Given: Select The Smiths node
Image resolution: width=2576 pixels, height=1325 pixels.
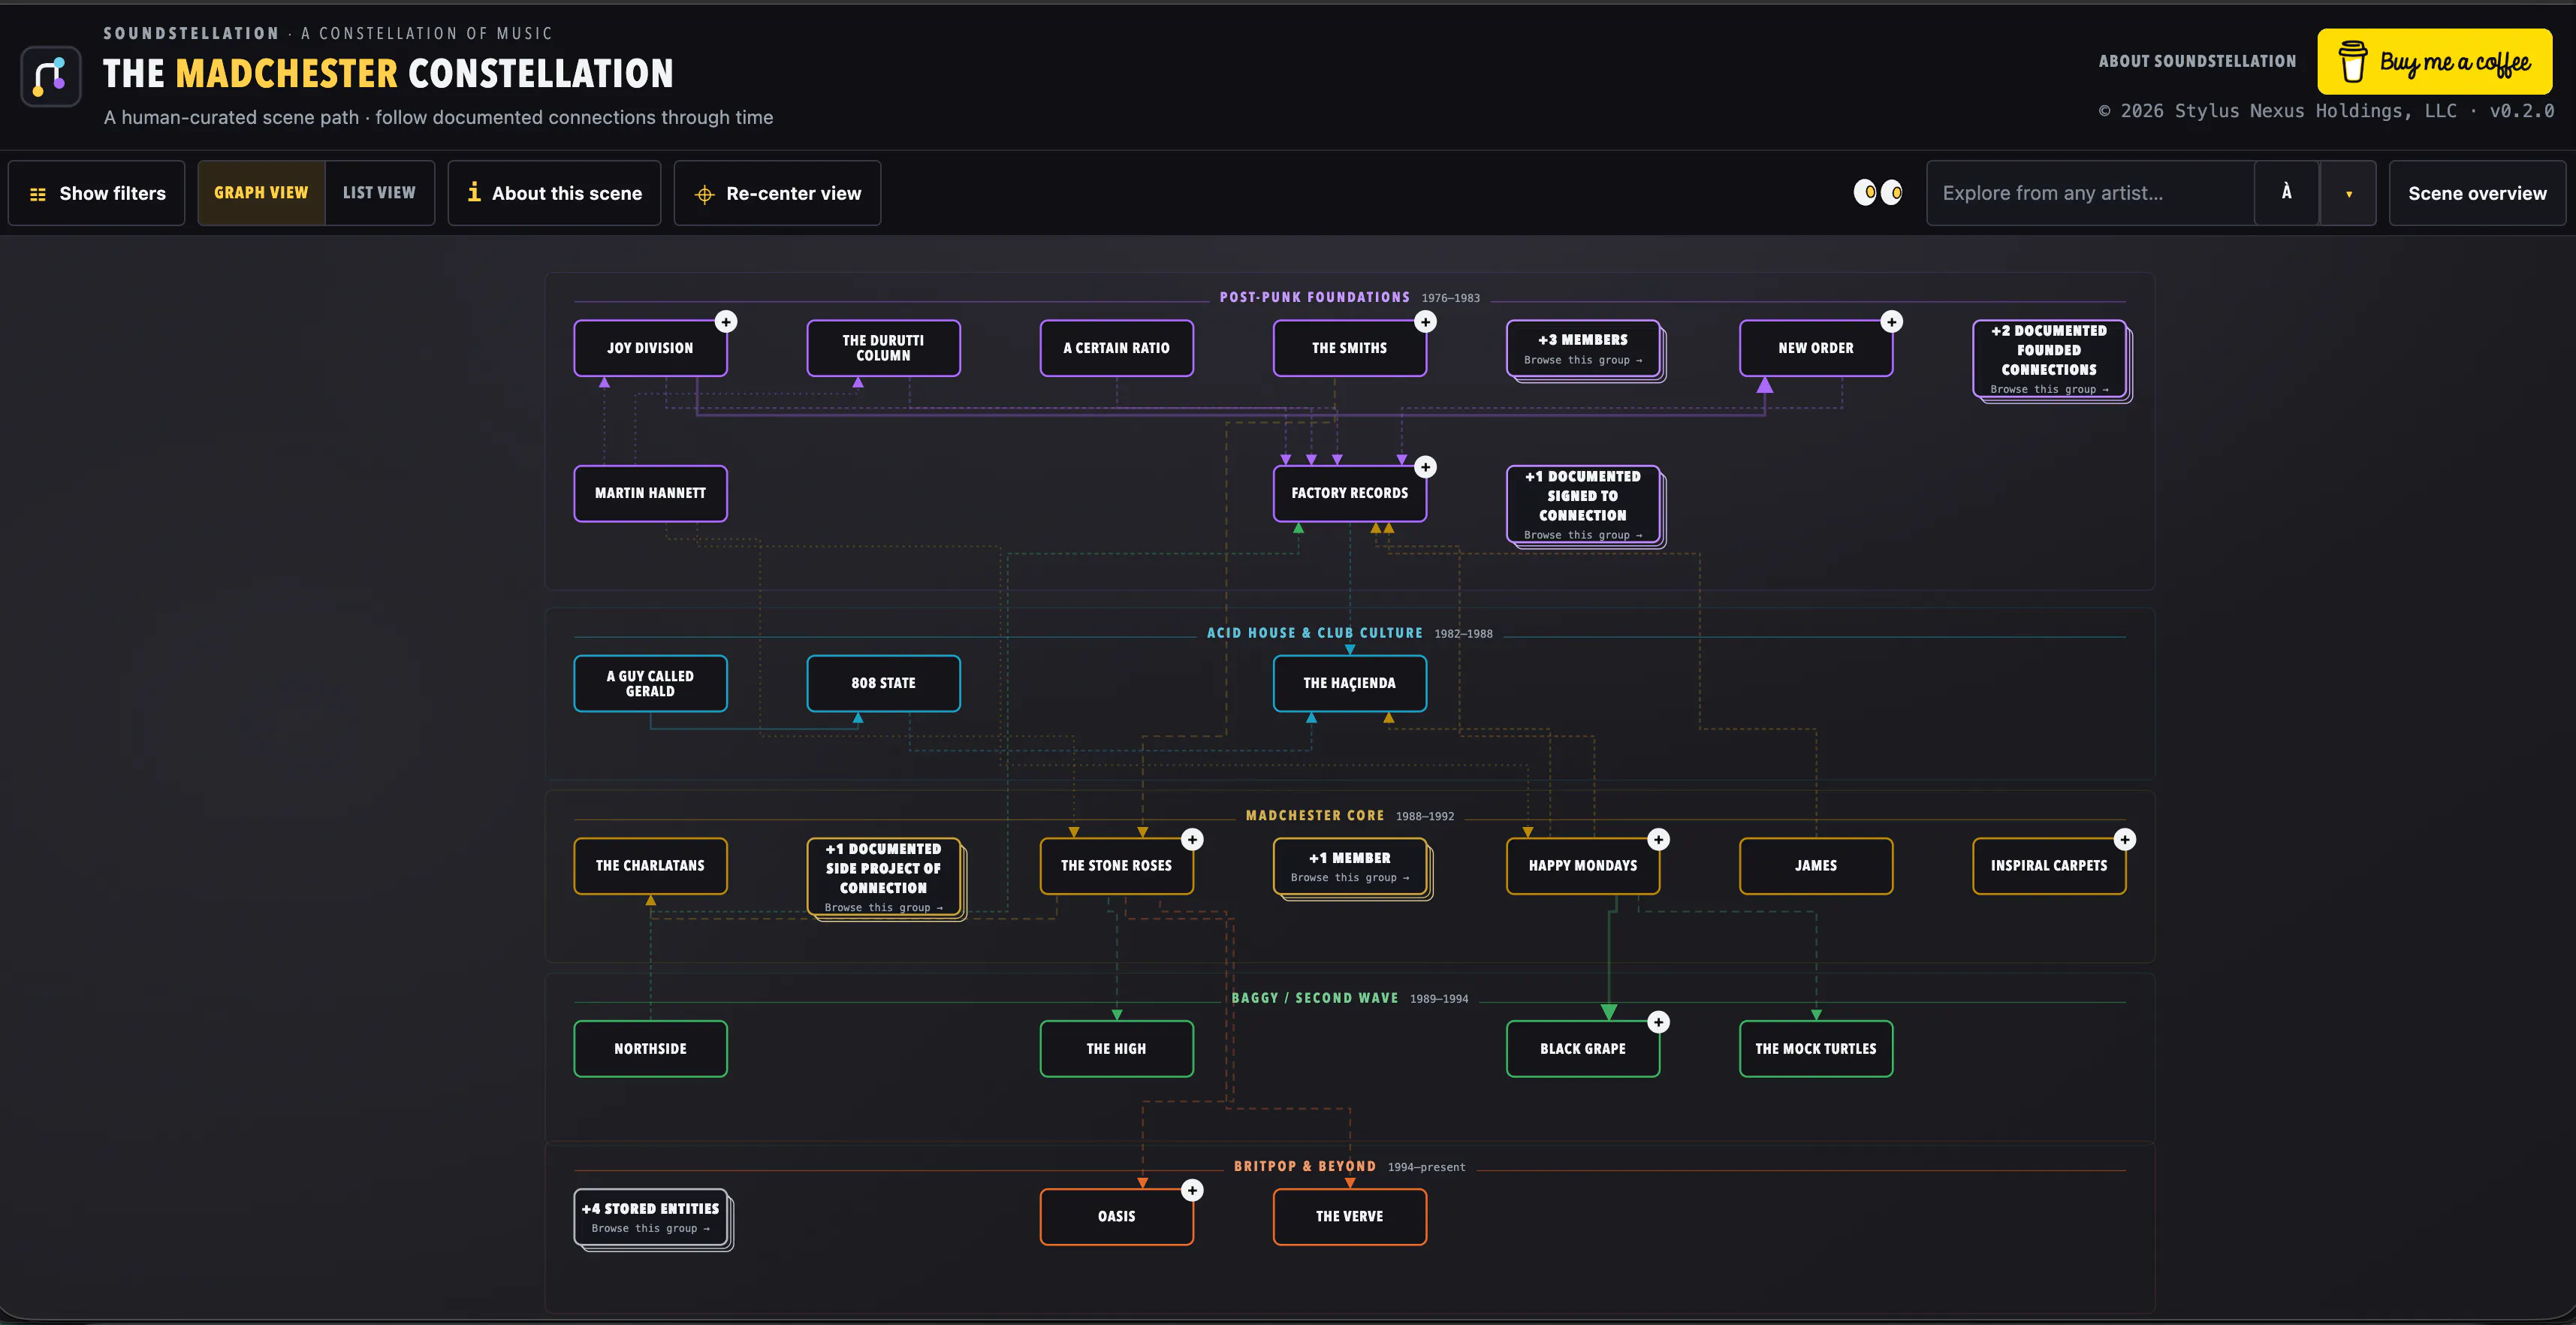Looking at the screenshot, I should click(x=1349, y=348).
